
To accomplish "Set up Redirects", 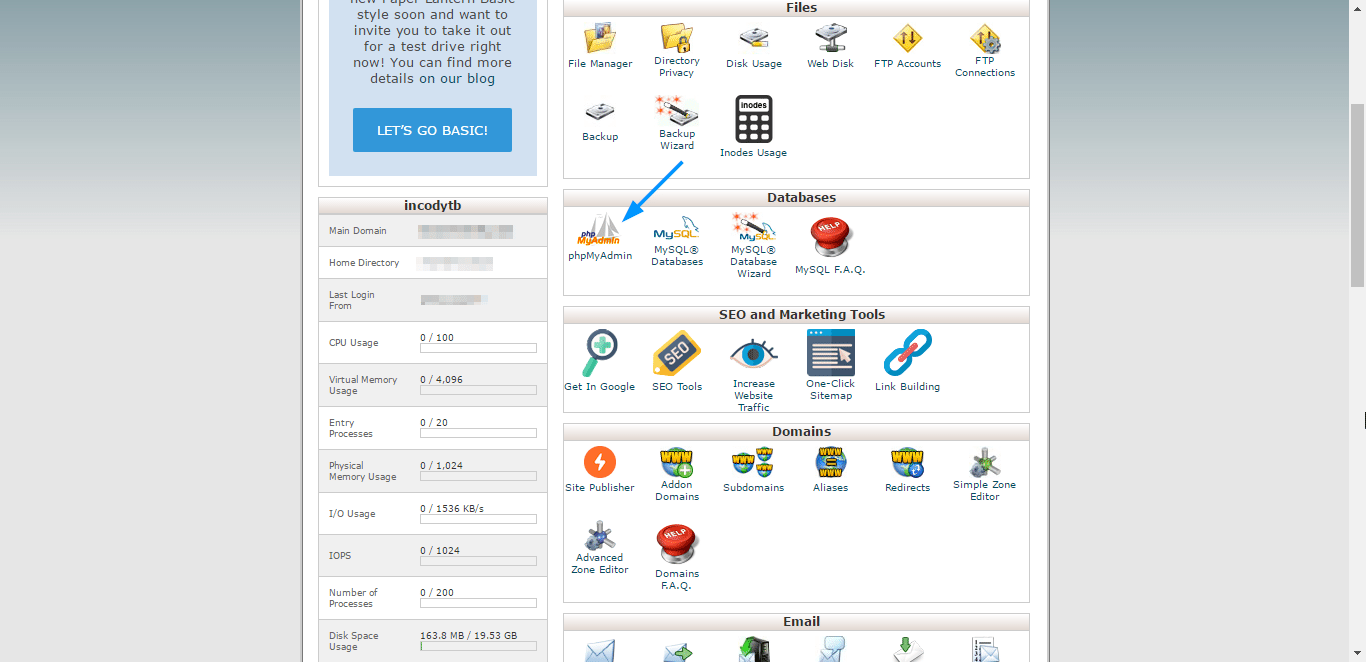I will (907, 465).
